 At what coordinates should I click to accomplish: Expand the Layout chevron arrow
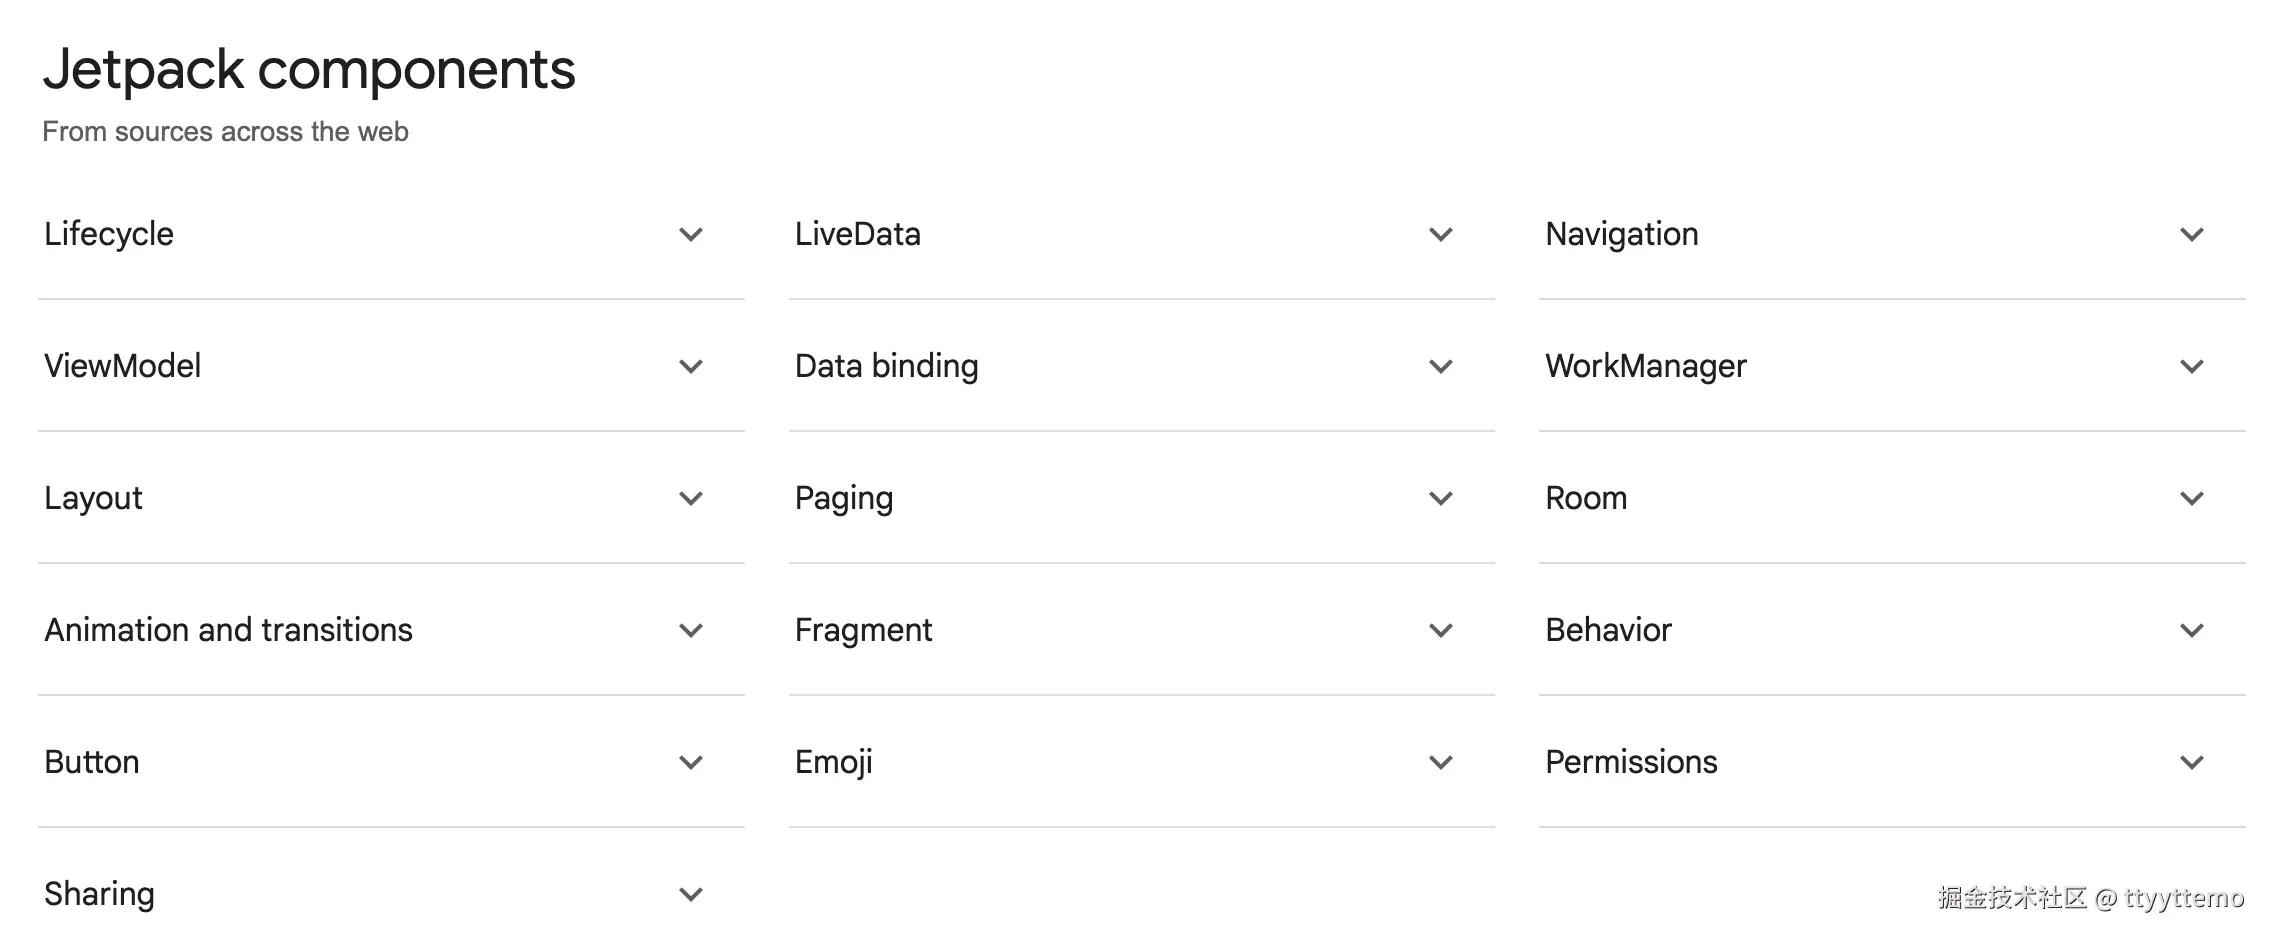point(691,499)
